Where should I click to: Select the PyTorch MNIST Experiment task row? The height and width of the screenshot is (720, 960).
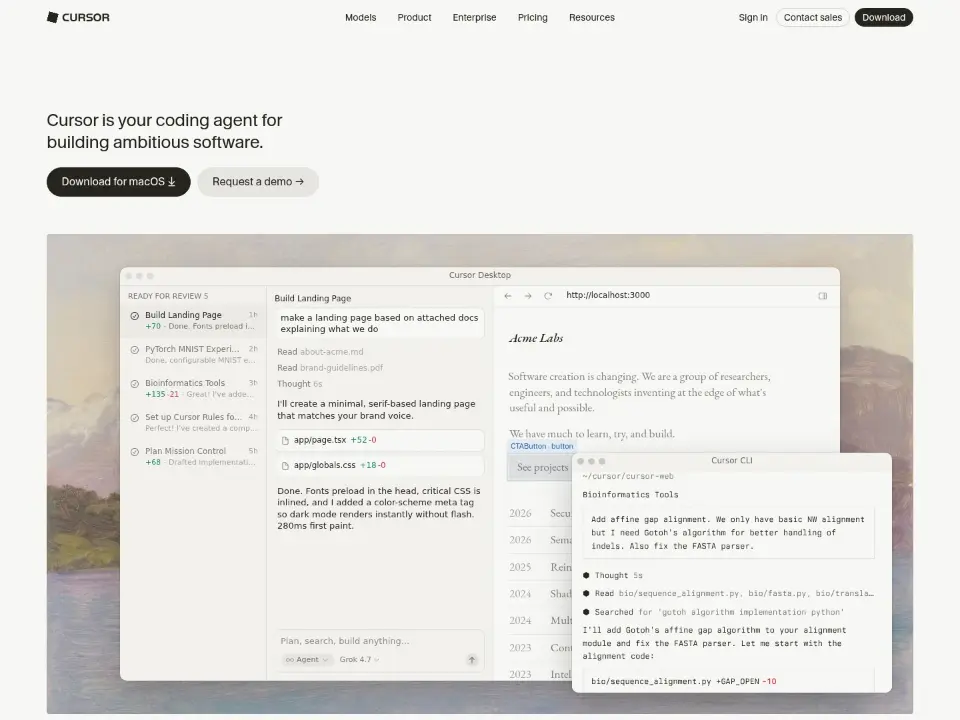(193, 354)
